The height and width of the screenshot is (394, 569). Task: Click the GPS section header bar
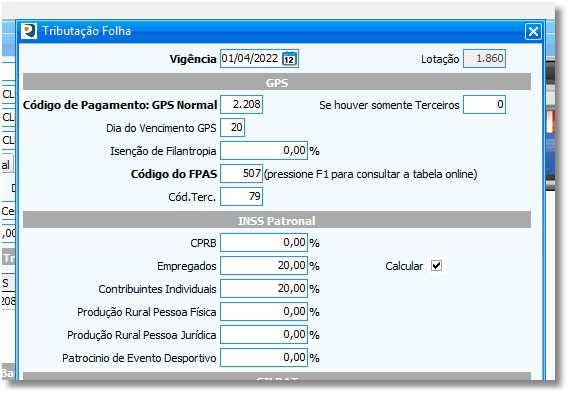(277, 82)
